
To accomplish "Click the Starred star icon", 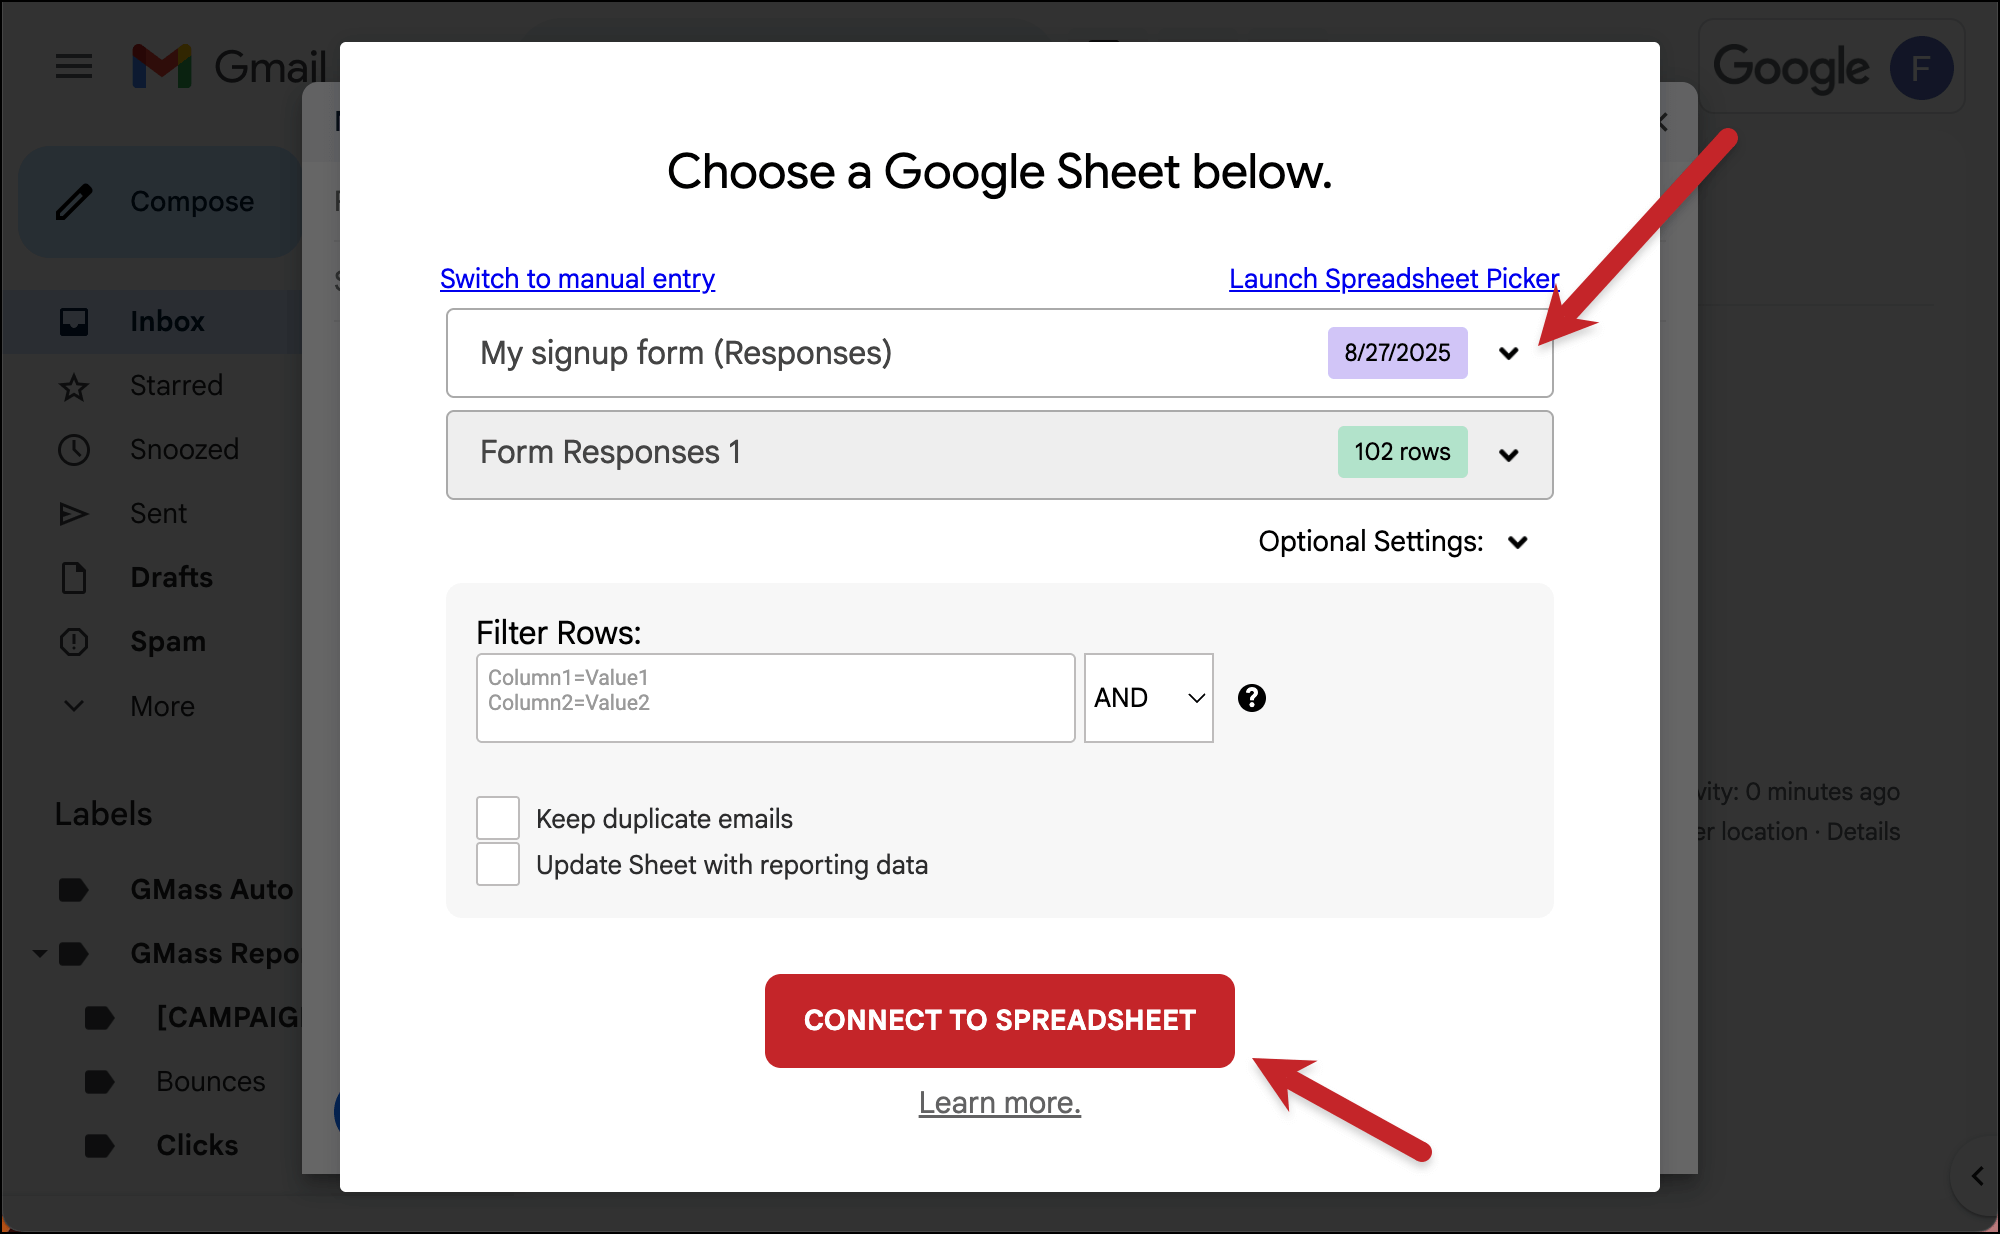I will (73, 385).
